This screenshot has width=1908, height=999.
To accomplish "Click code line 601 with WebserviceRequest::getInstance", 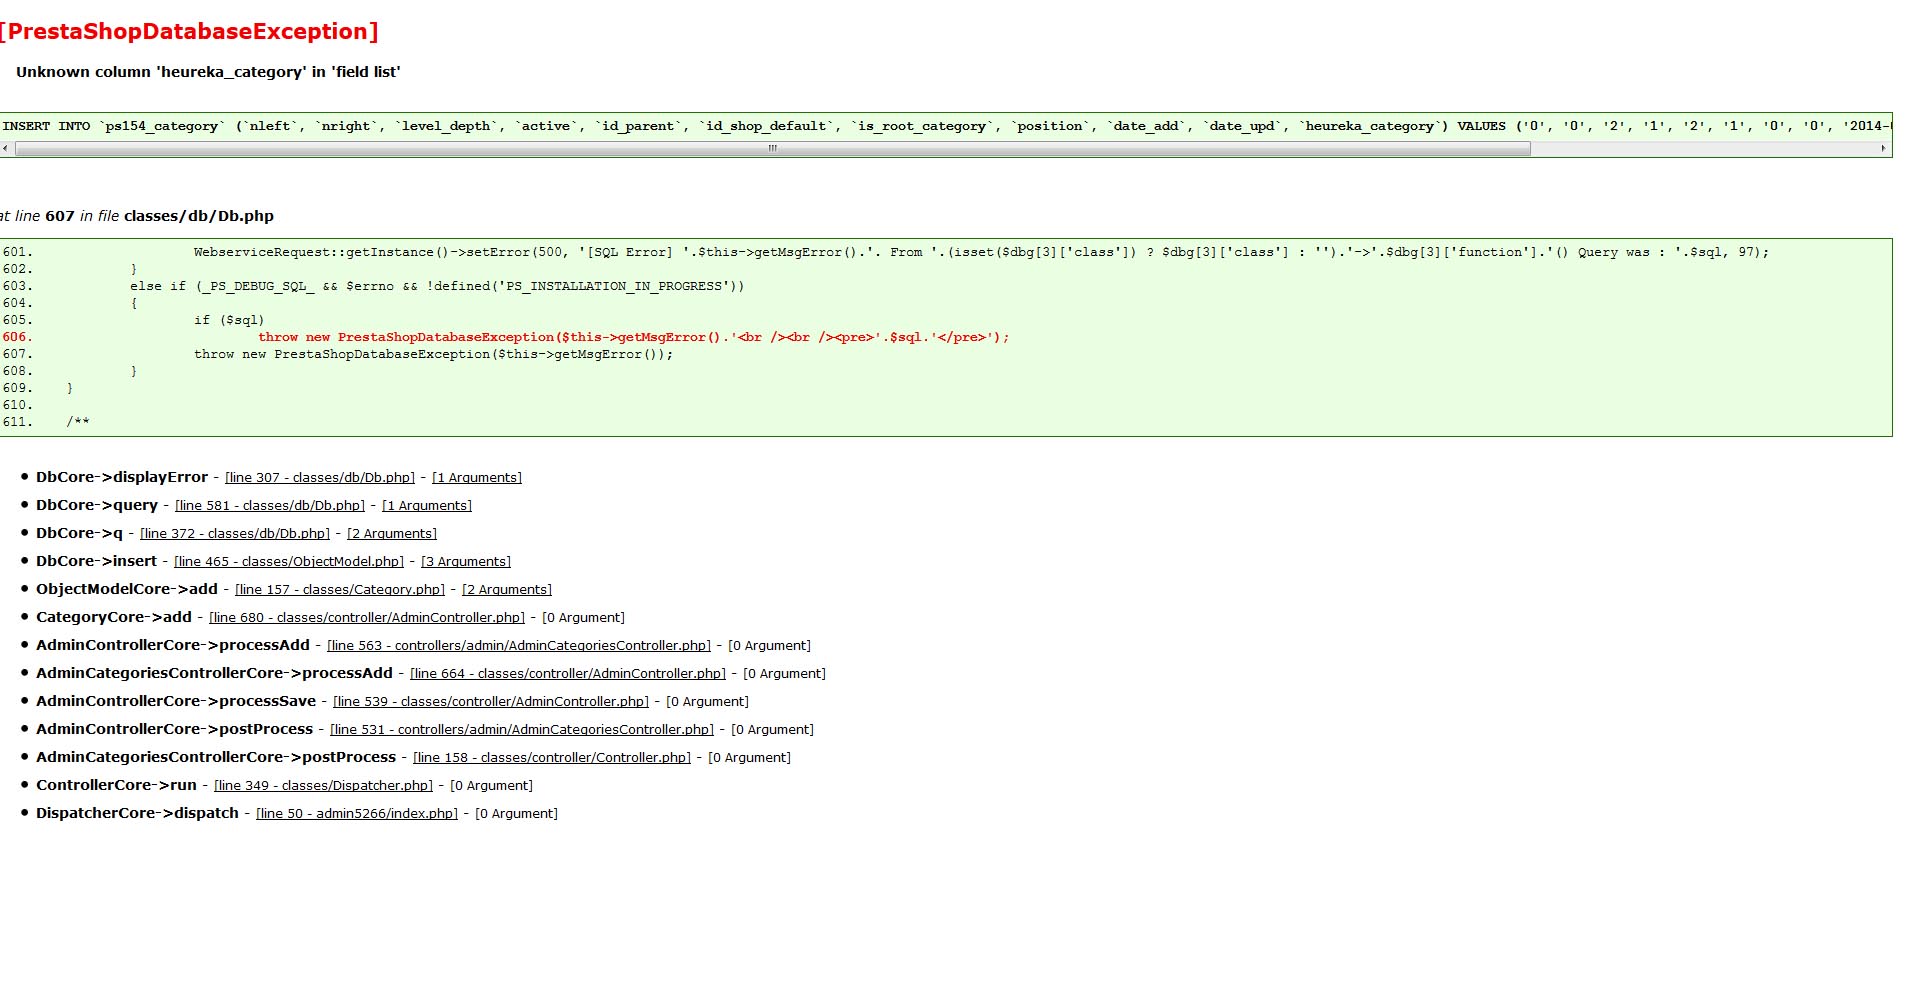I will point(981,253).
